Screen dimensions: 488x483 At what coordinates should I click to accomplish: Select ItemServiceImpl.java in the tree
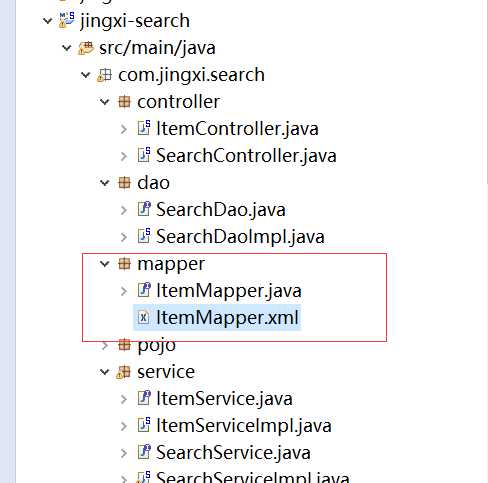tap(244, 426)
